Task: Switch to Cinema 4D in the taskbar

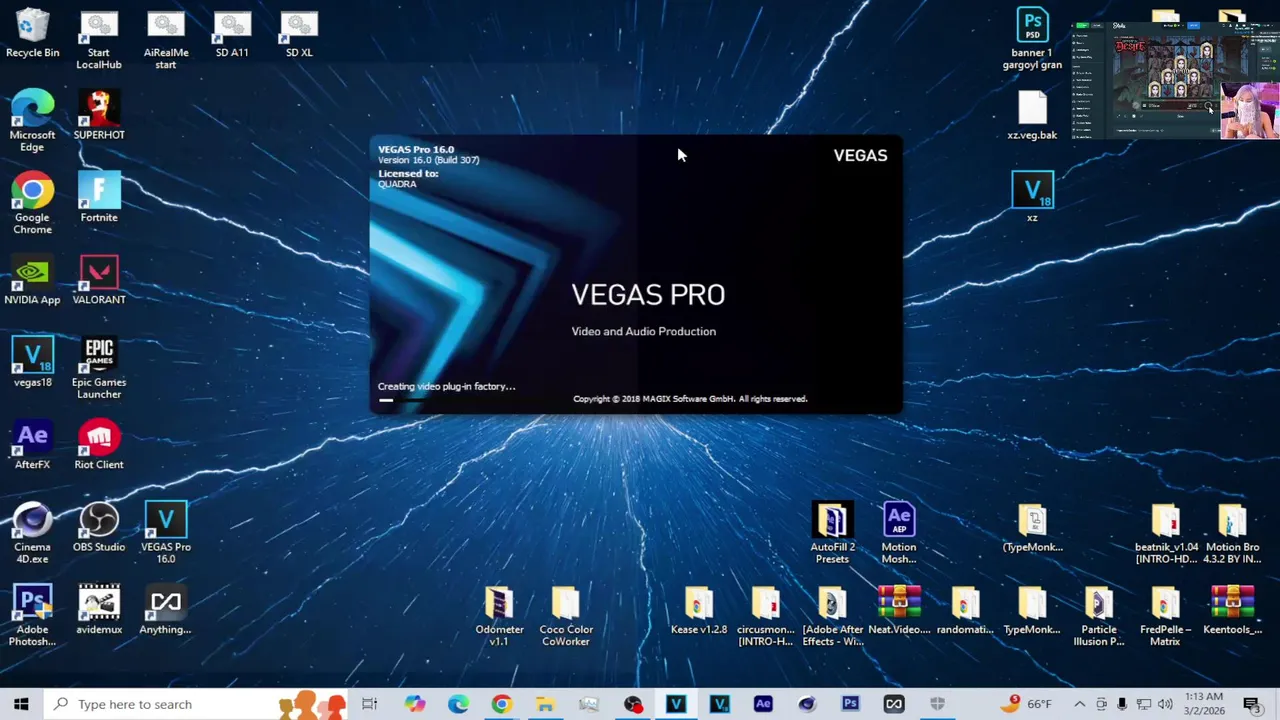Action: 807,704
